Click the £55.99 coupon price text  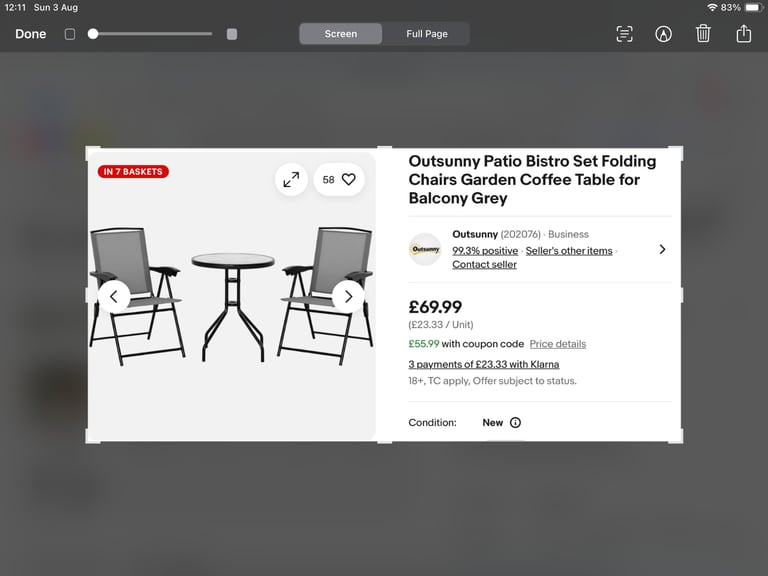(424, 344)
